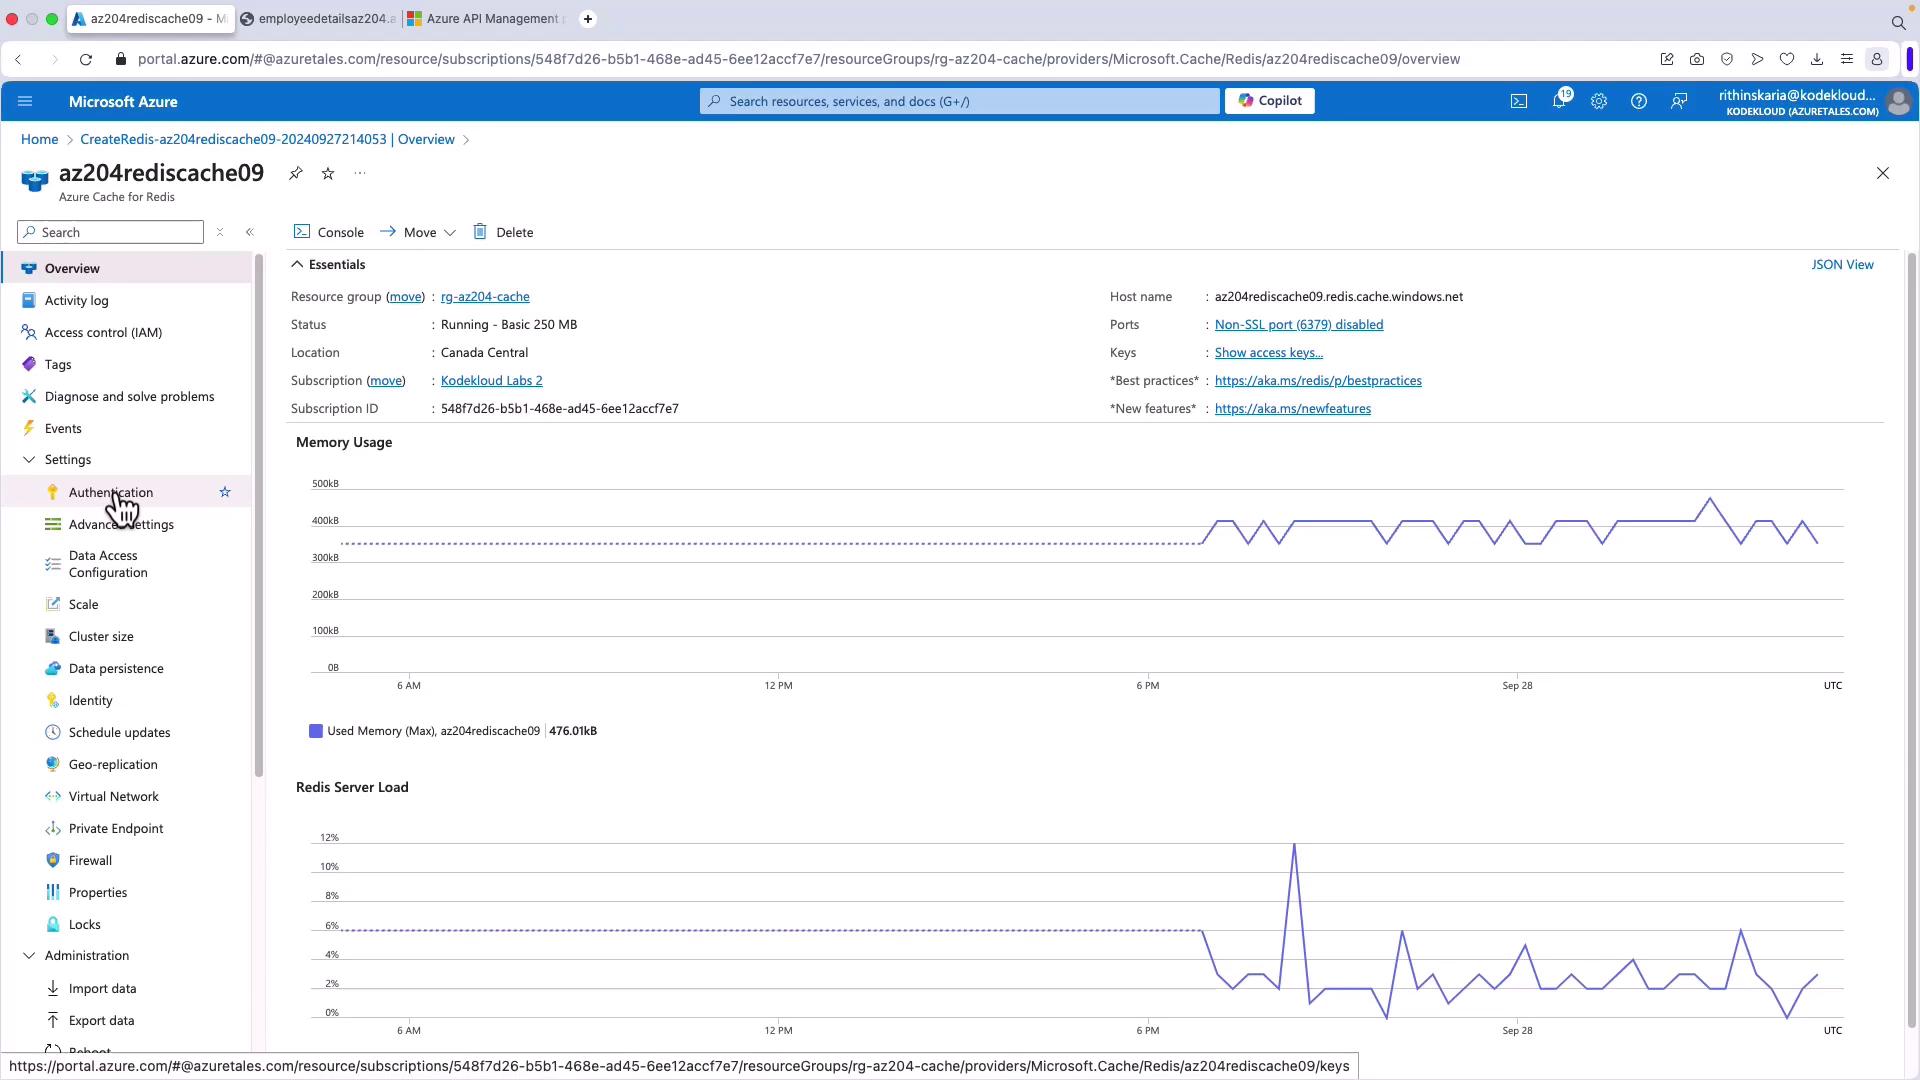The image size is (1920, 1080).
Task: Click the Copilot button
Action: (1269, 101)
